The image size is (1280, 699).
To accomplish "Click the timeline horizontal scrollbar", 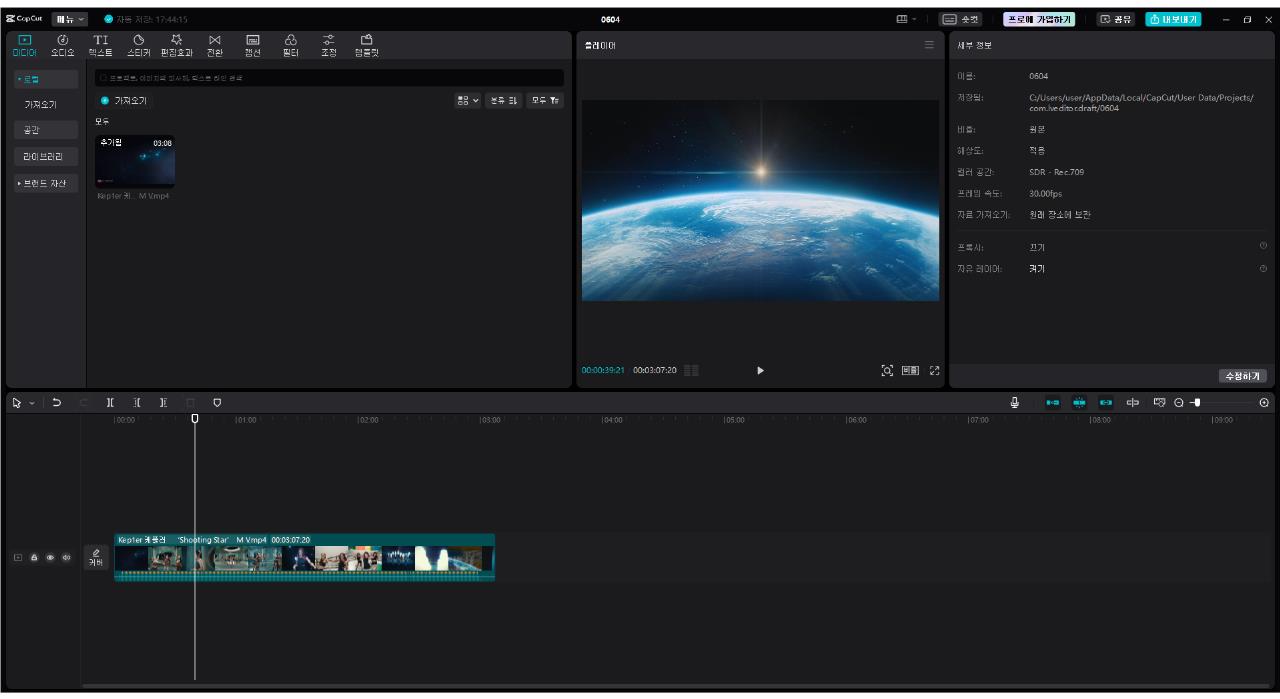I will 676,686.
